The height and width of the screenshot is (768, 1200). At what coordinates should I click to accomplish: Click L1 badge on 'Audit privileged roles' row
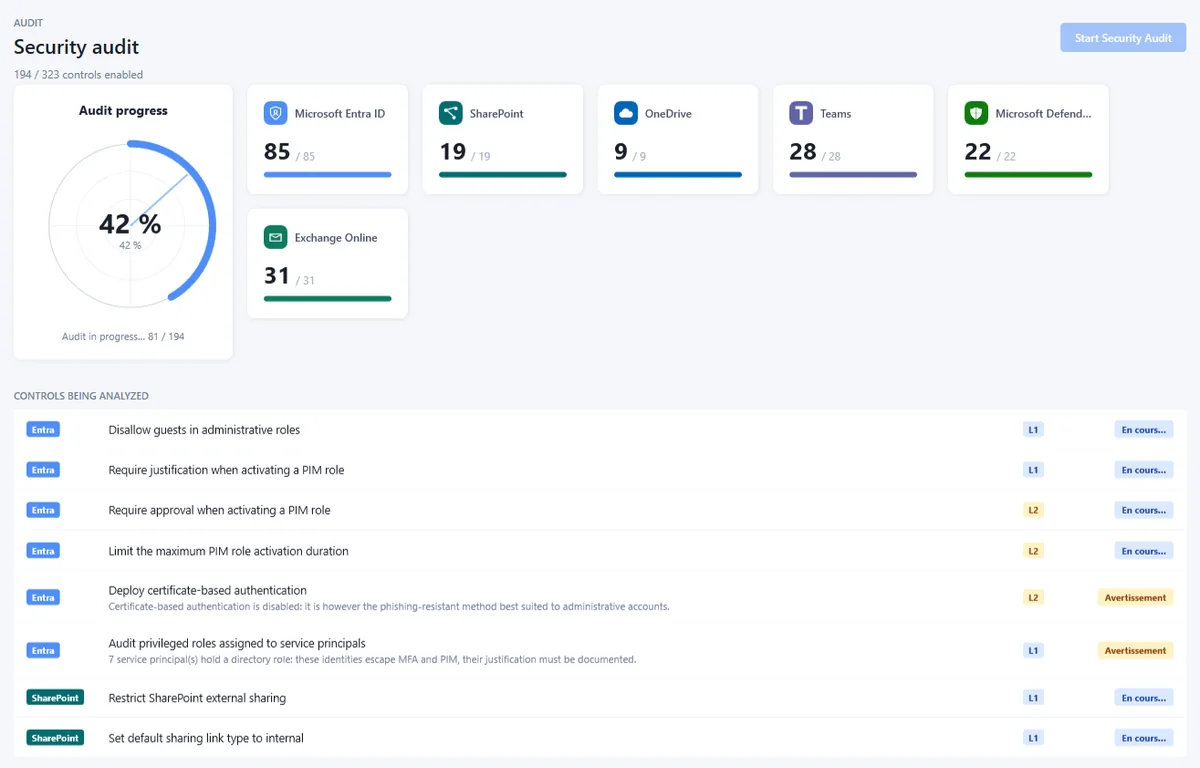coord(1033,650)
